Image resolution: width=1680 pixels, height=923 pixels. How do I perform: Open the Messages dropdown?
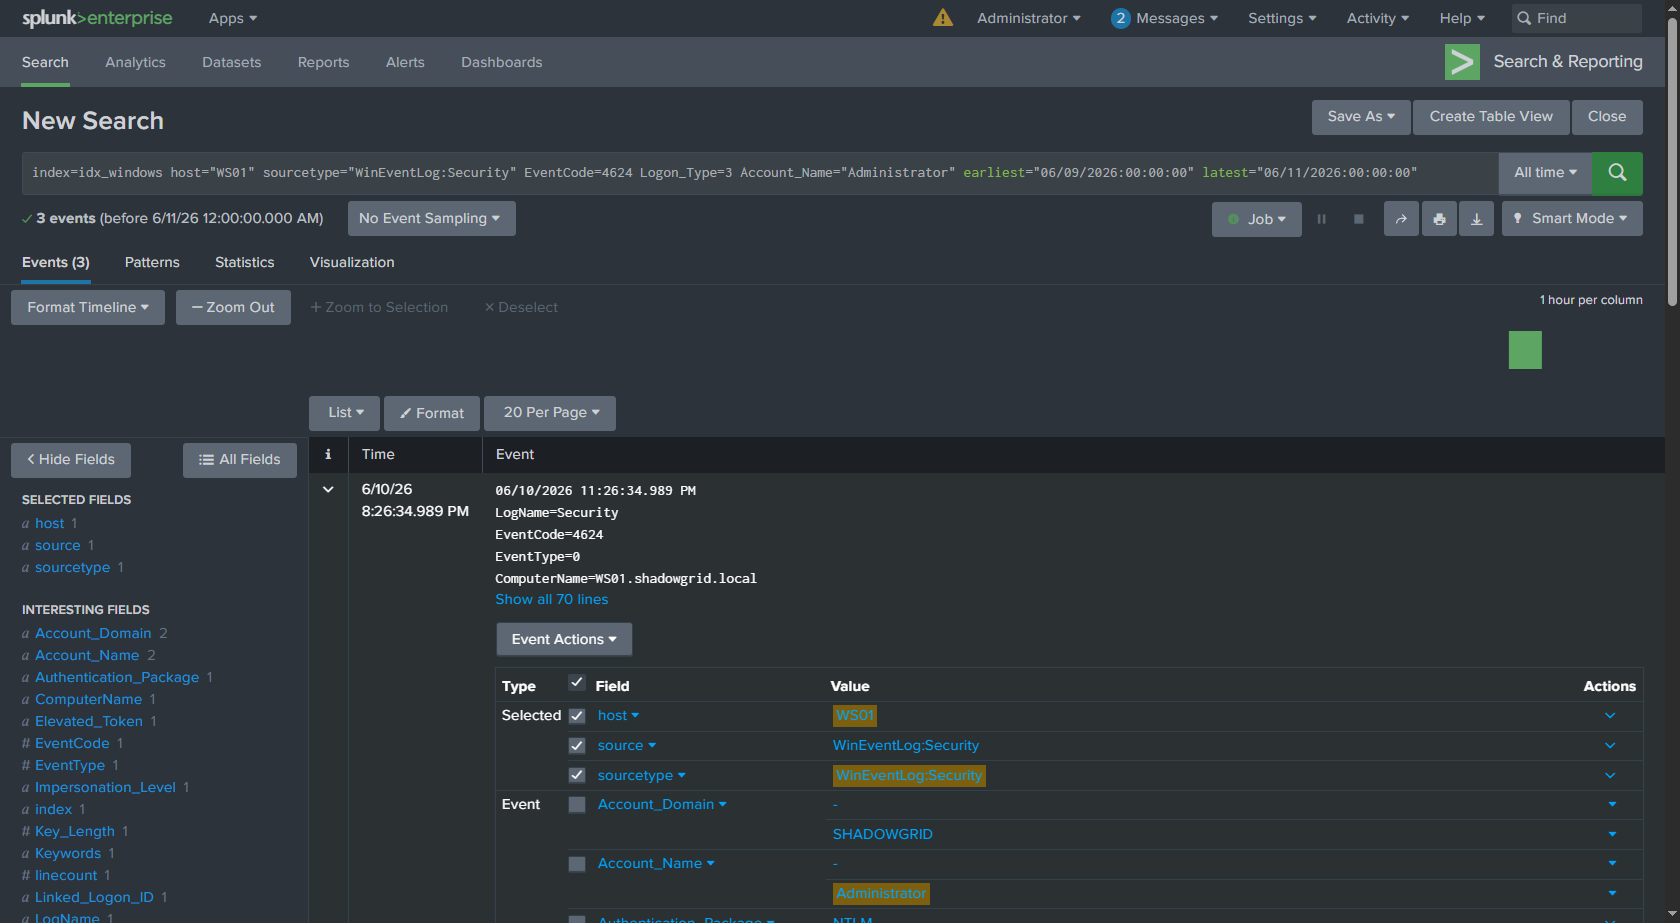tap(1165, 18)
